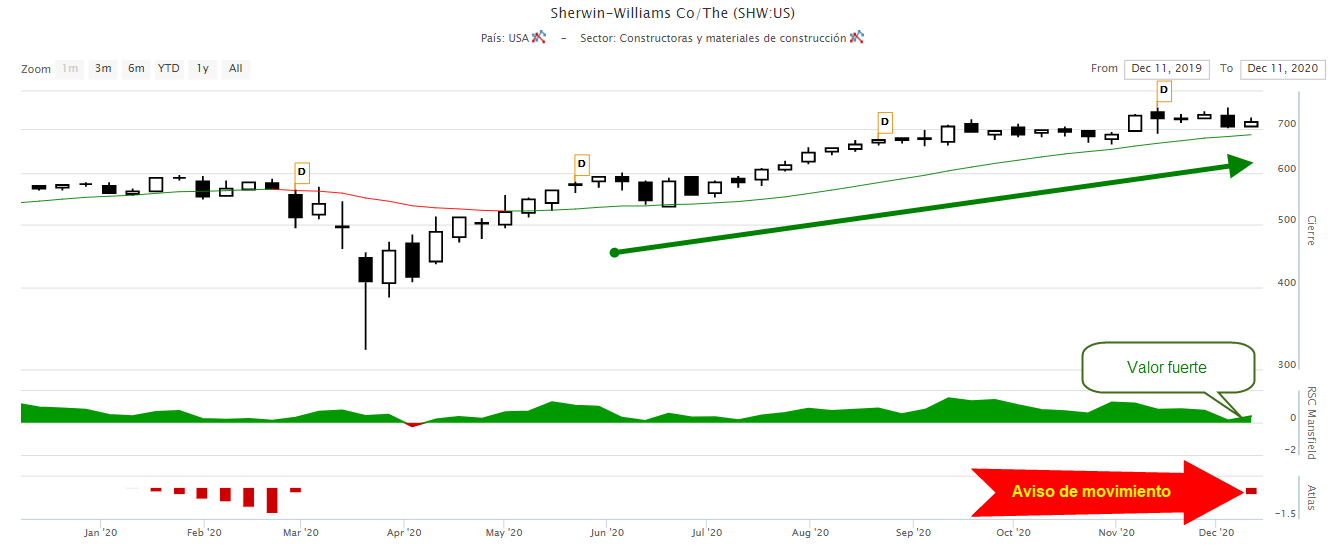Select the All zoom range

click(235, 69)
